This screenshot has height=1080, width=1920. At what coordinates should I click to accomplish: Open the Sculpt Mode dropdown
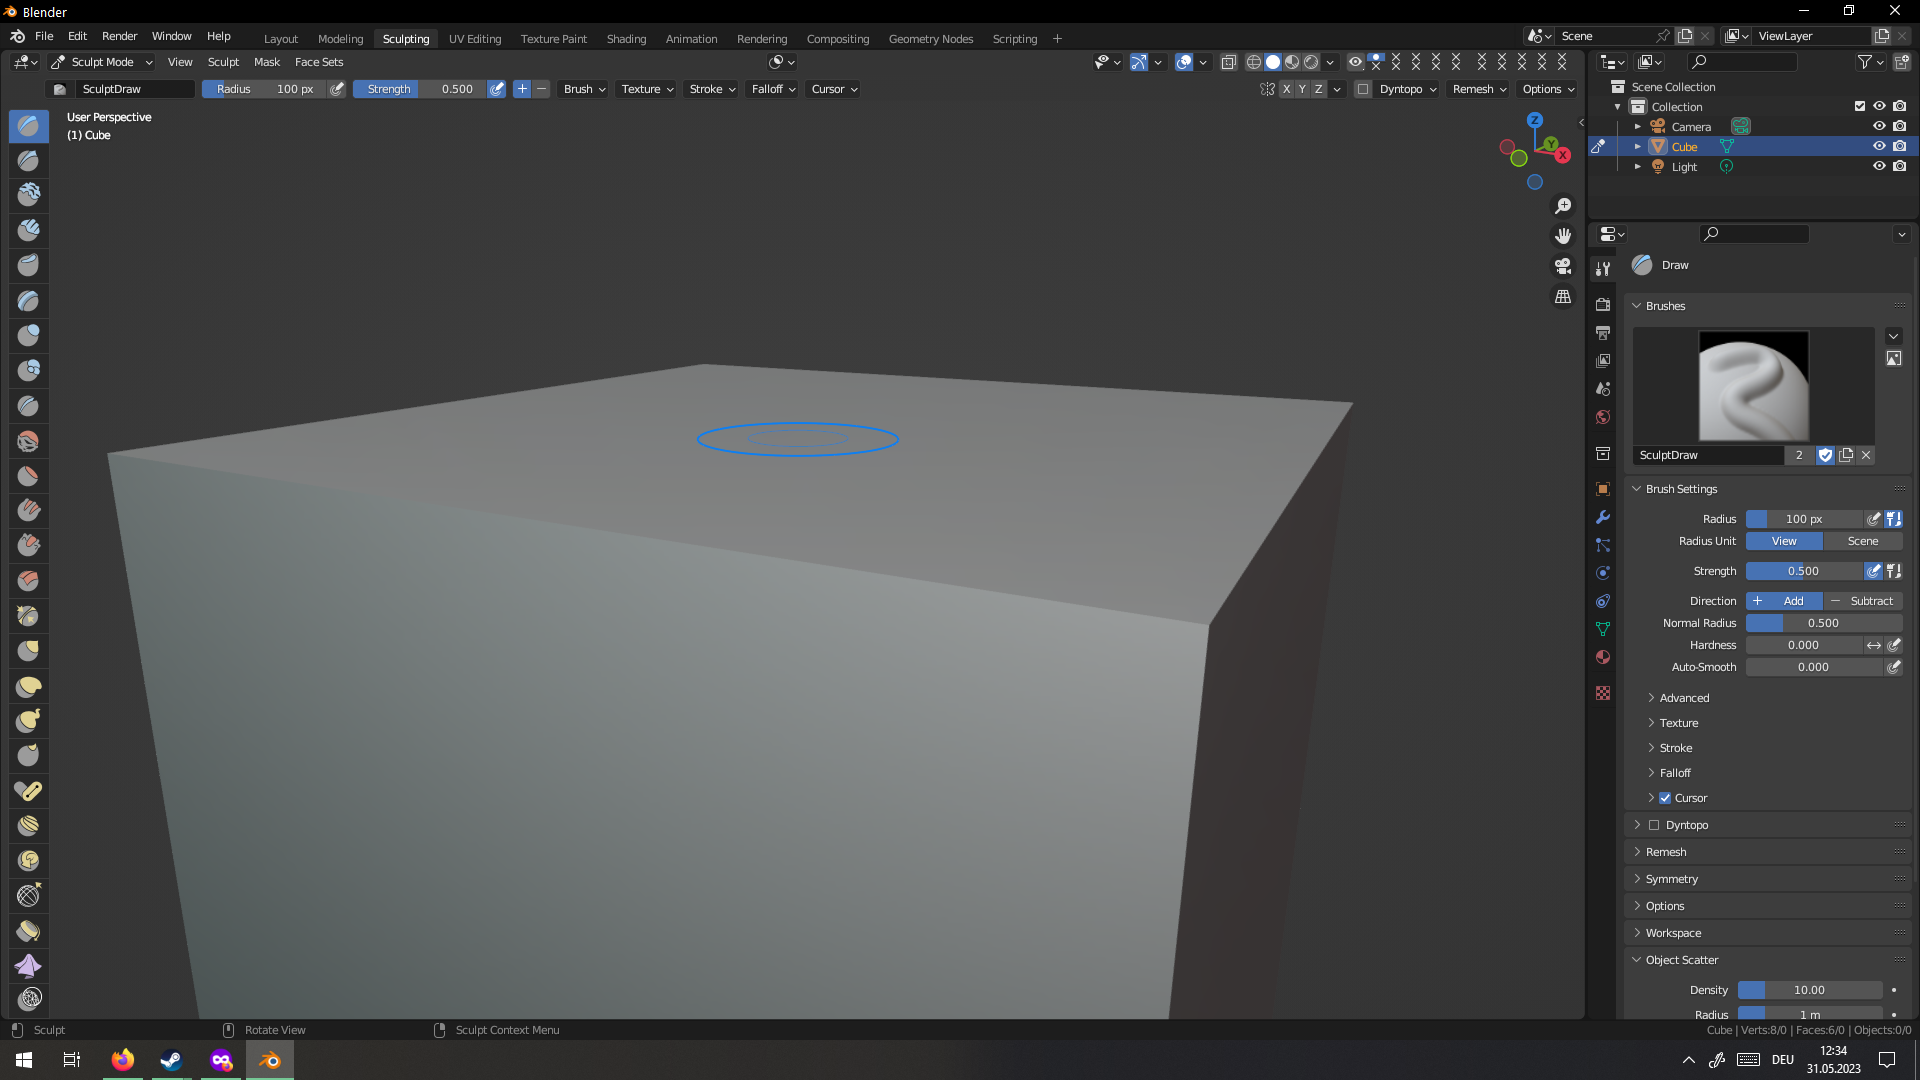(102, 62)
